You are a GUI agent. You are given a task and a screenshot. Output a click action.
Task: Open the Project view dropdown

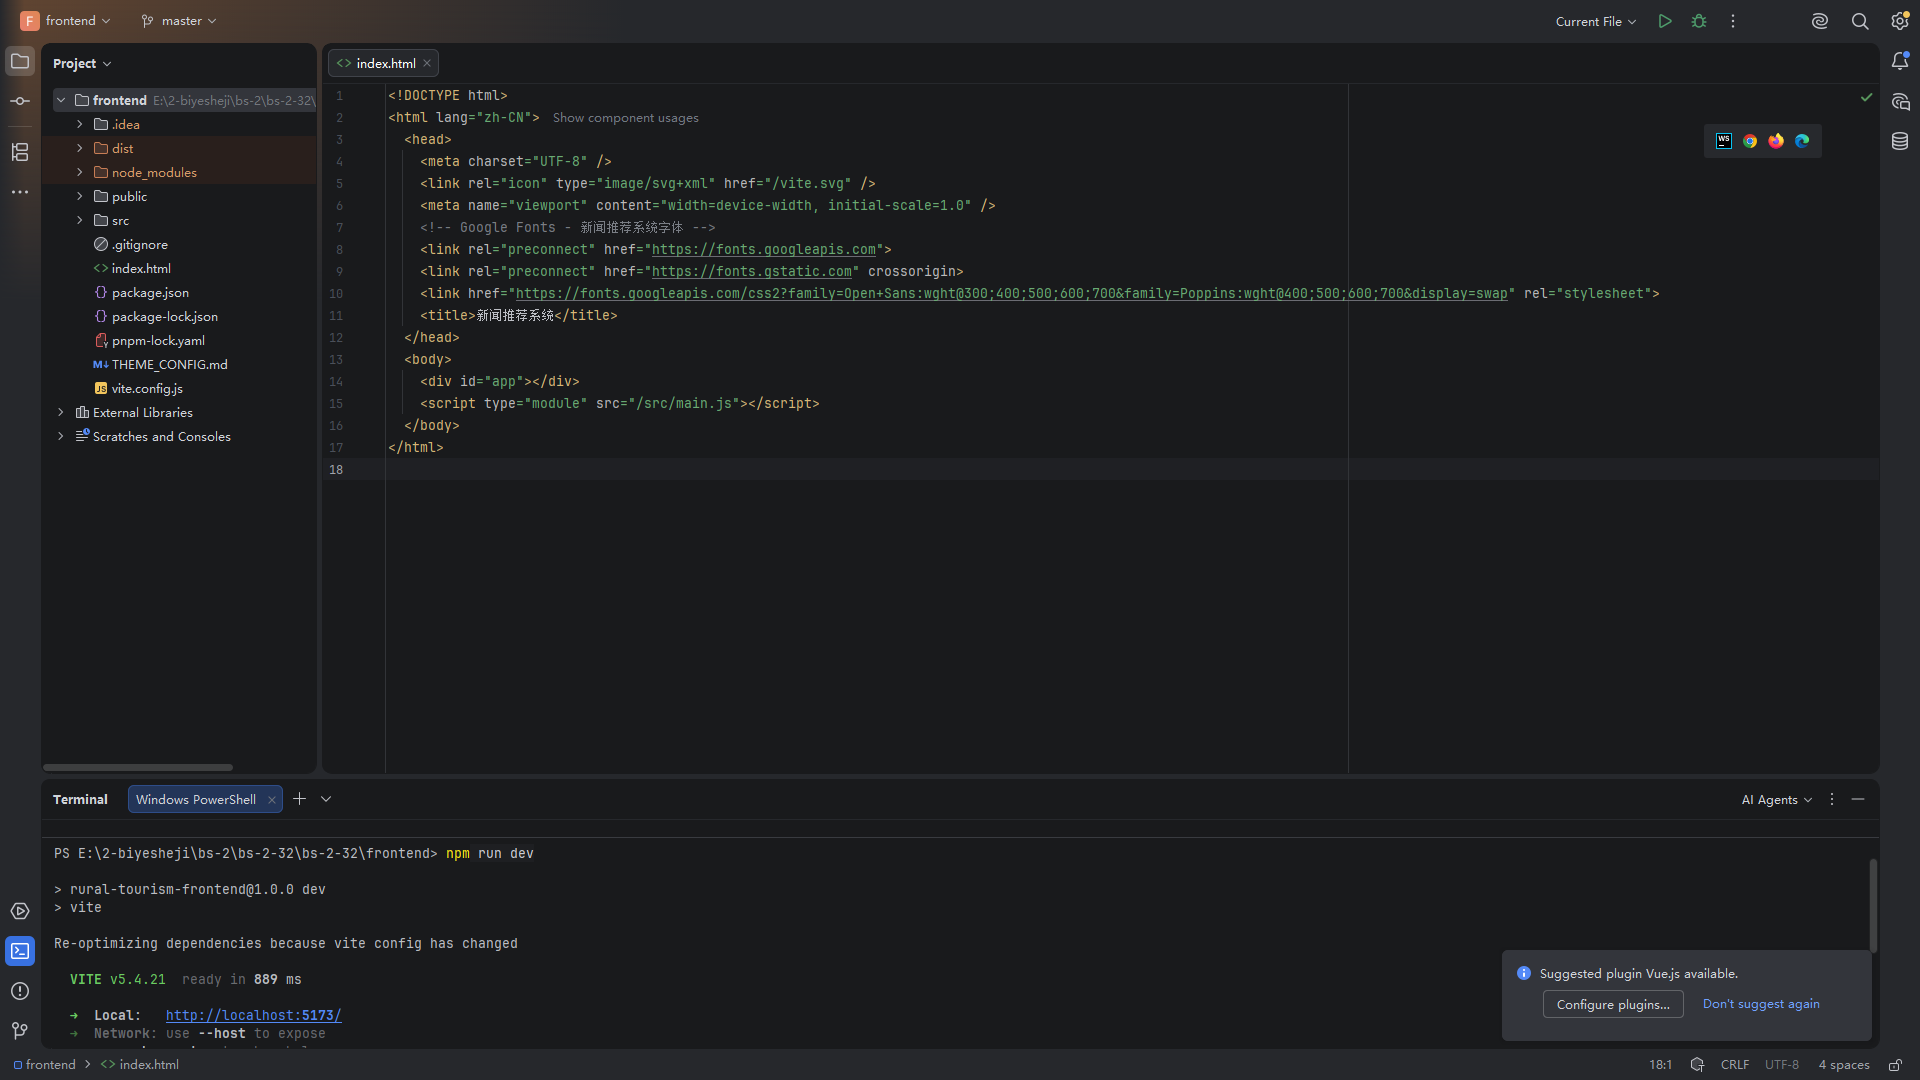tap(82, 63)
